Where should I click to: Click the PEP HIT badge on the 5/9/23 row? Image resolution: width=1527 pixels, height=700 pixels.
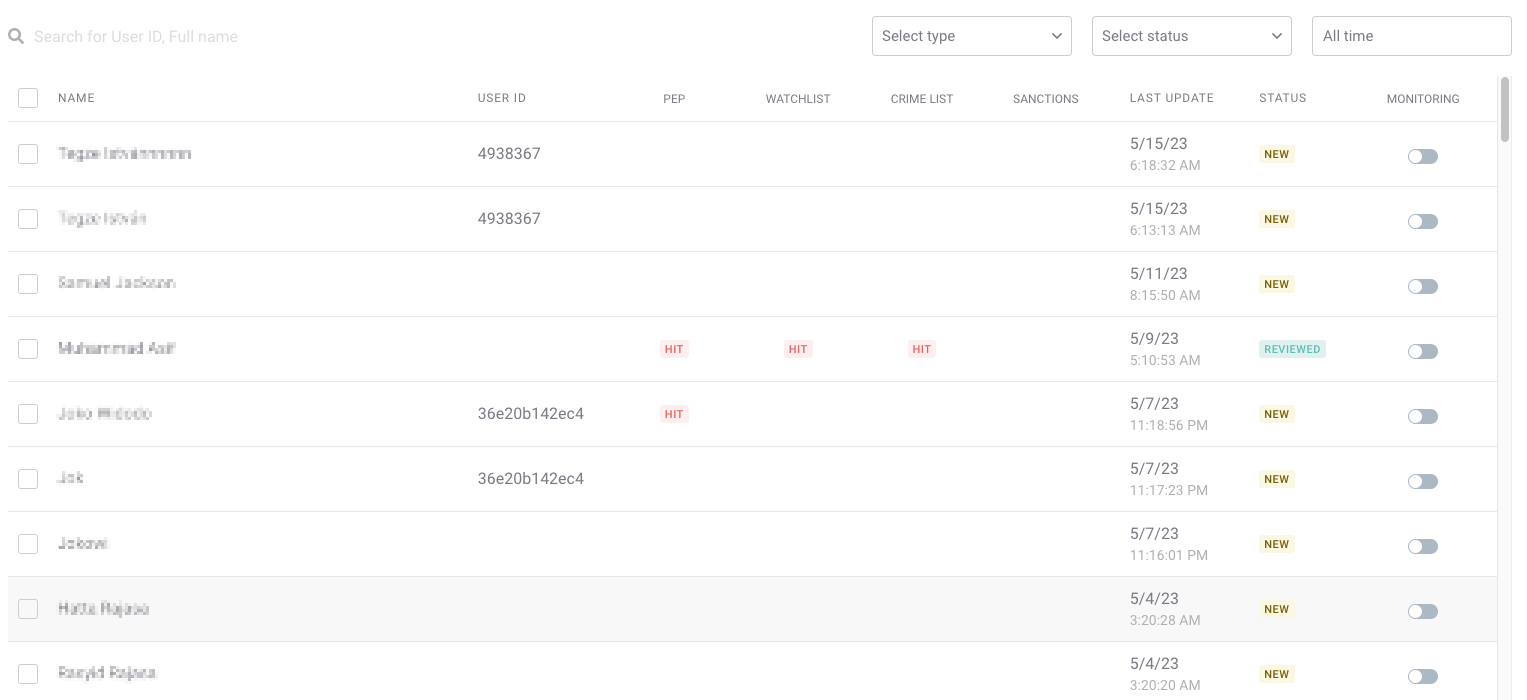click(674, 349)
